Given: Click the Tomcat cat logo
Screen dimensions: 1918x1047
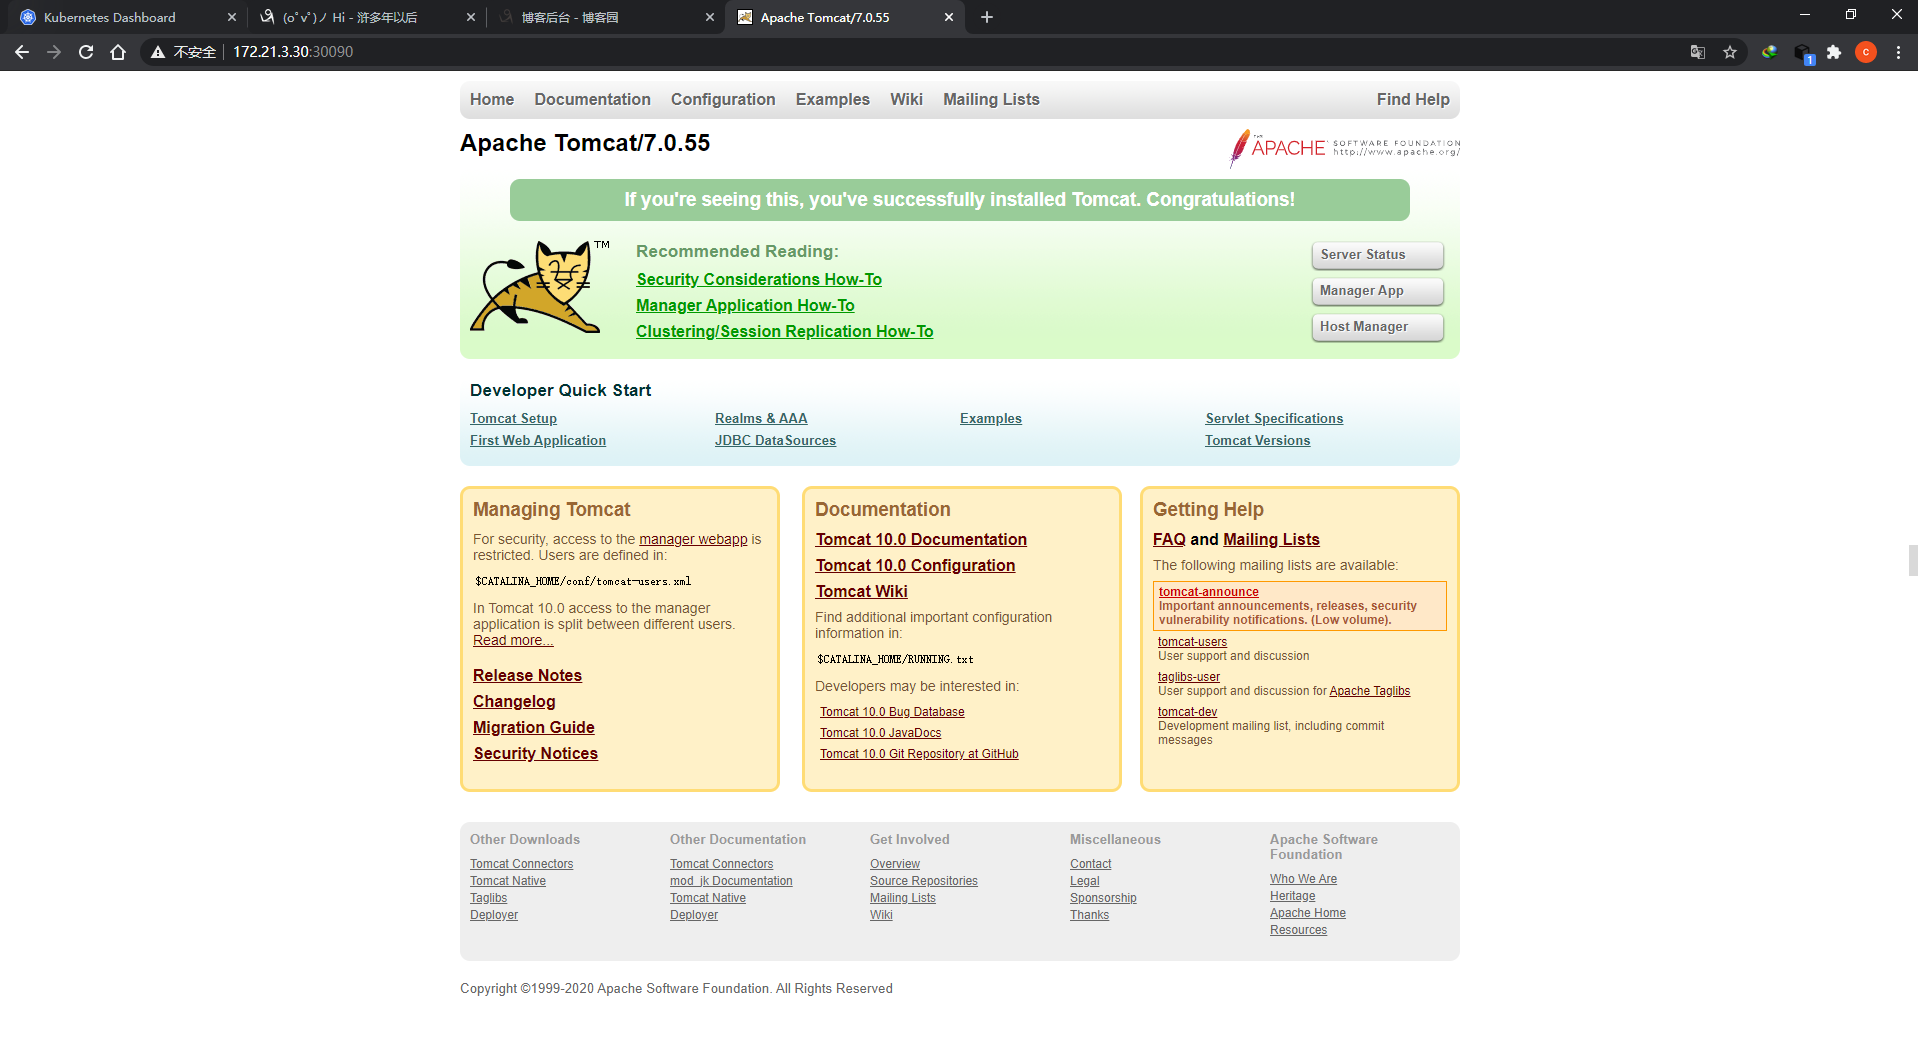Looking at the screenshot, I should (540, 287).
